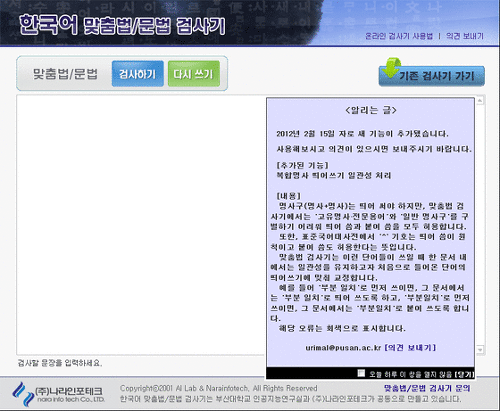500x411 pixels.
Task: Click the 한국어 맞춤법/문법 검사기 title logo
Action: [122, 25]
